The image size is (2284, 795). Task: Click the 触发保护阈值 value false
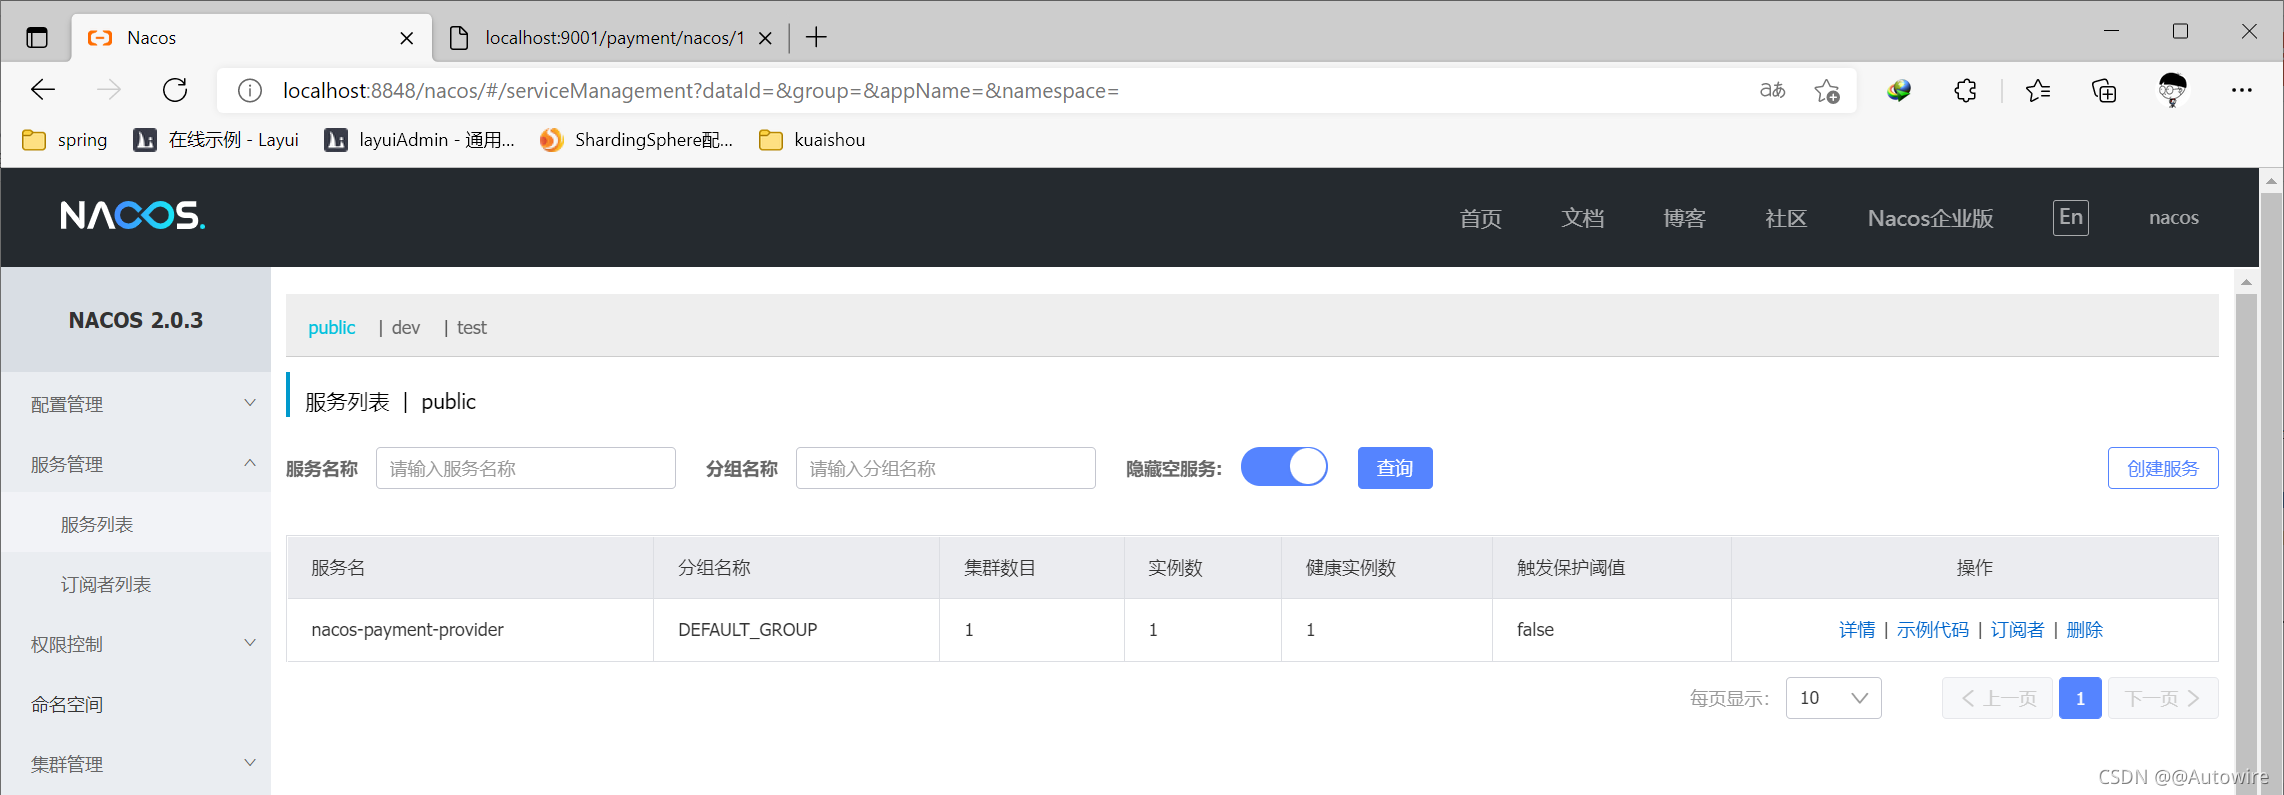tap(1535, 629)
